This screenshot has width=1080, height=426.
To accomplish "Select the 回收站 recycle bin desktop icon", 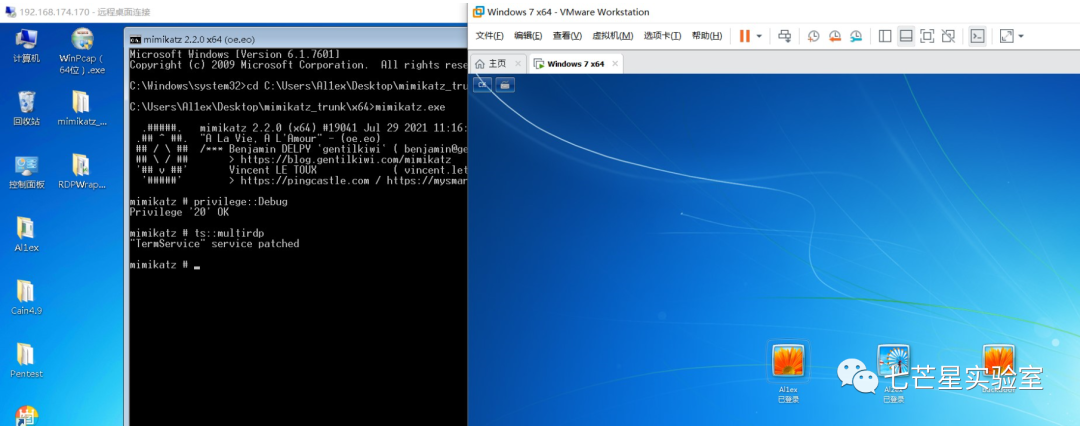I will tap(26, 108).
